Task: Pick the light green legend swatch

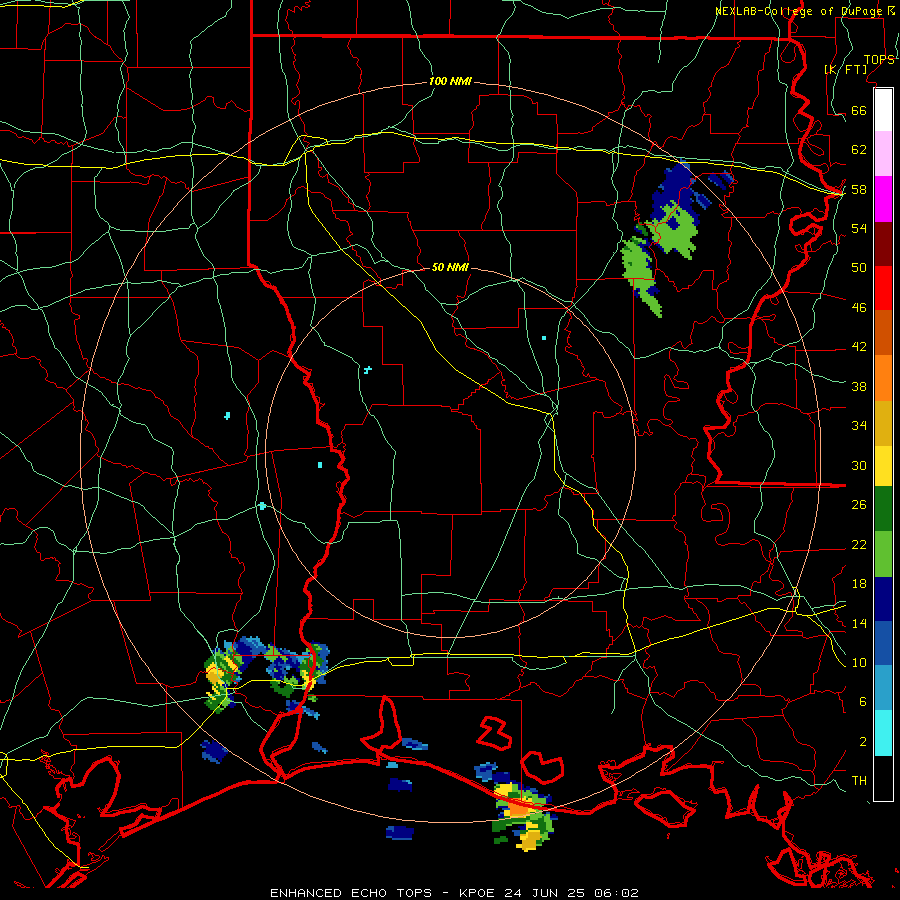Action: (x=883, y=554)
